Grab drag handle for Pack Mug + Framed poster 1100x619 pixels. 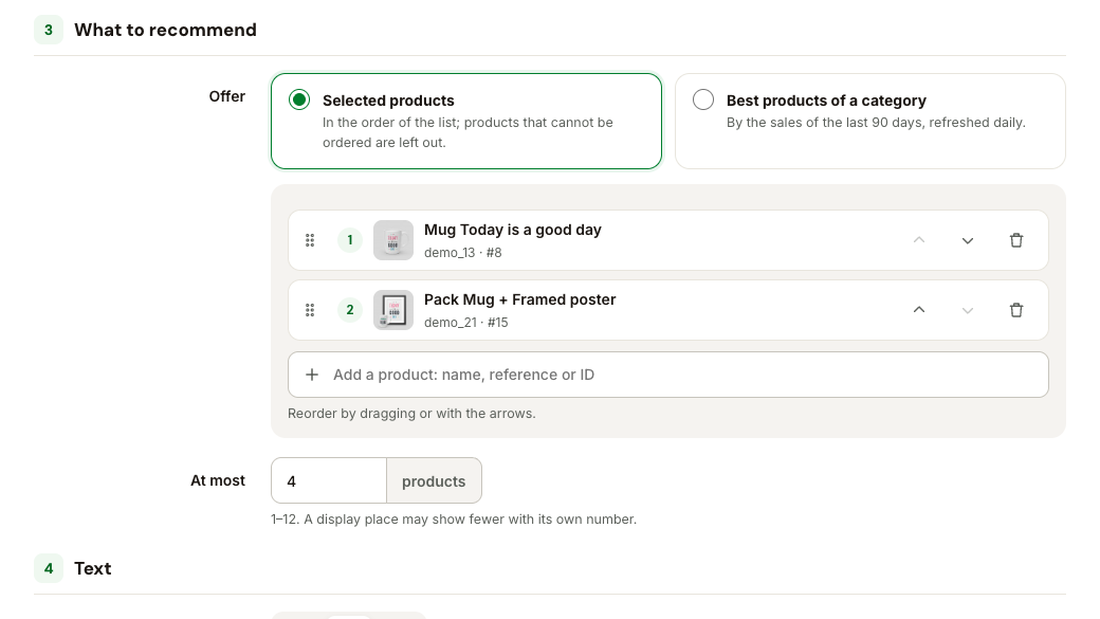click(310, 310)
